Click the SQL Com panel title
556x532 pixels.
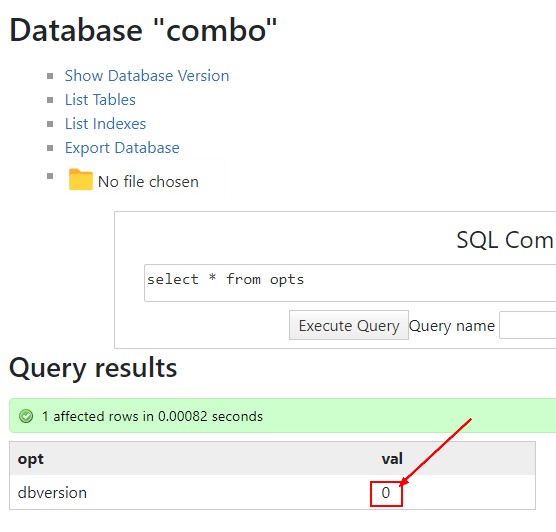click(506, 240)
